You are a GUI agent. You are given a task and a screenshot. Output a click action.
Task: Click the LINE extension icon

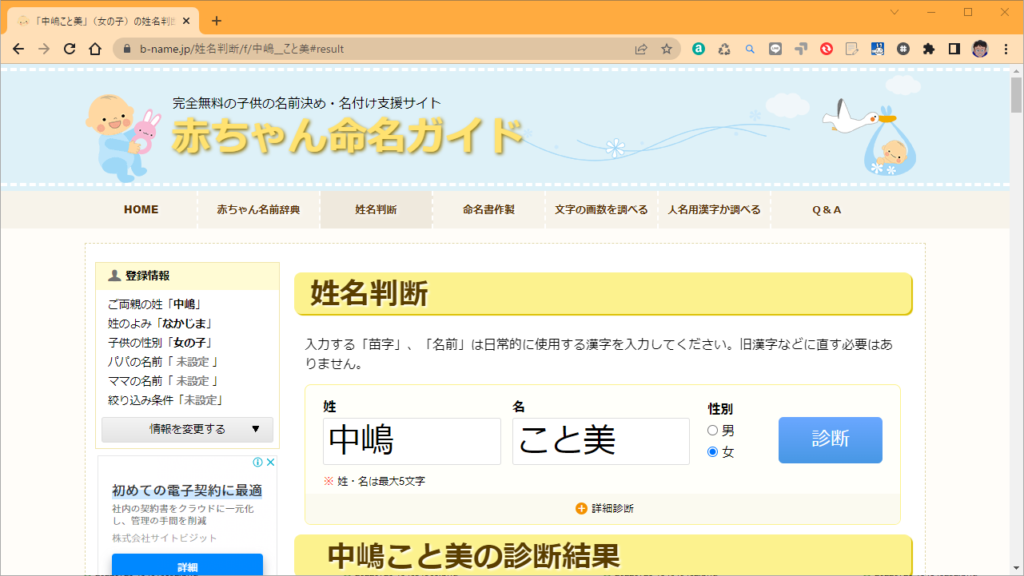coord(776,48)
